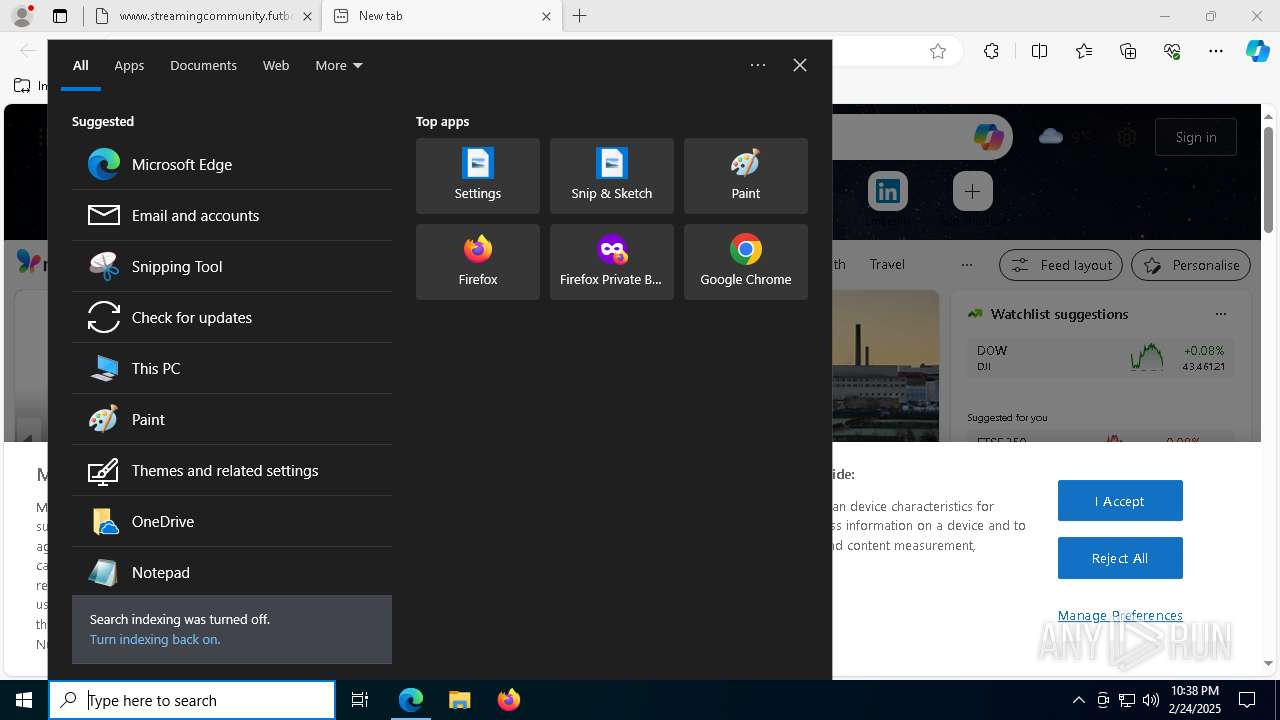Toggle Edge split screen view
Image resolution: width=1280 pixels, height=720 pixels.
1039,51
